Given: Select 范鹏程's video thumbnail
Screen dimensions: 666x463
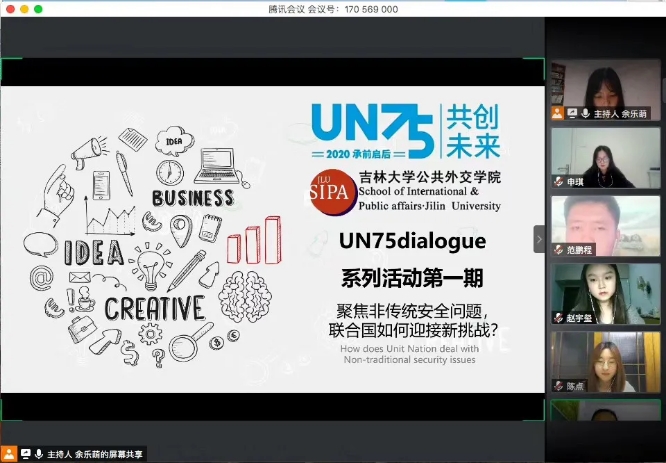Looking at the screenshot, I should click(605, 225).
